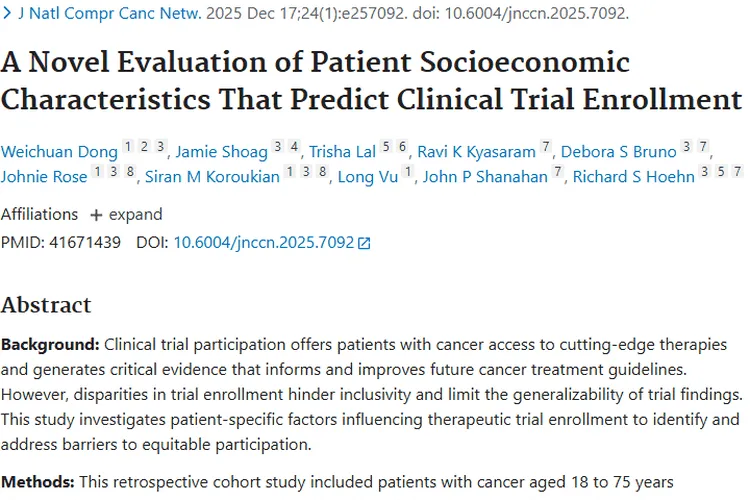This screenshot has width=750, height=500.
Task: Click the external link icon beside the DOI
Action: click(x=364, y=243)
